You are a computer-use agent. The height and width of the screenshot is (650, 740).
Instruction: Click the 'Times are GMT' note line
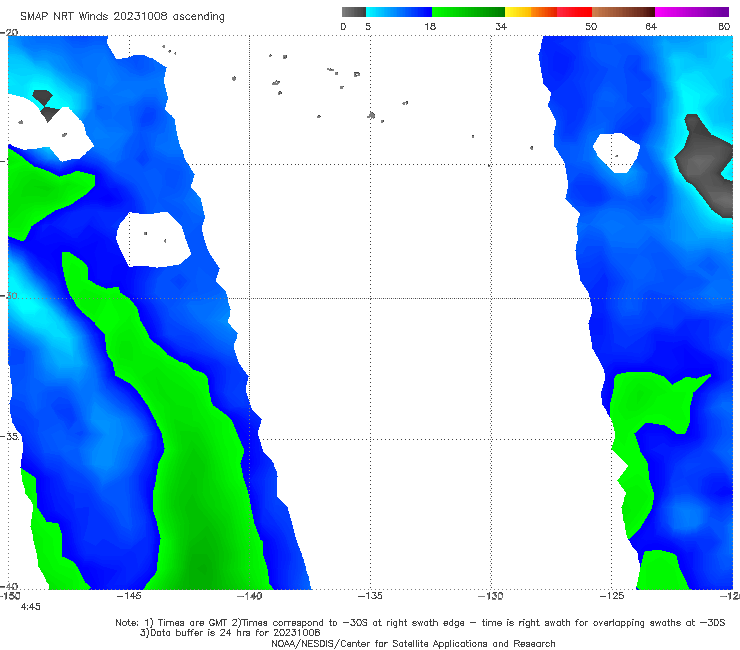420,623
